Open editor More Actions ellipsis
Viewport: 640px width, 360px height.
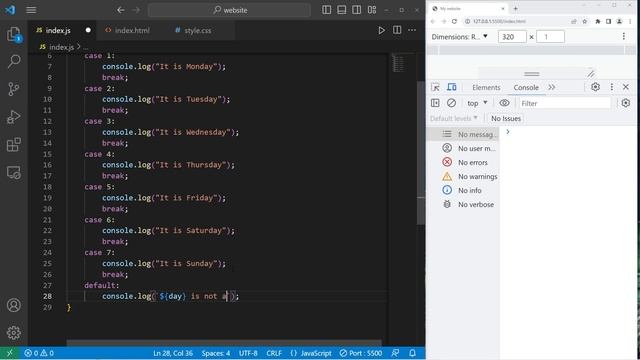click(412, 30)
